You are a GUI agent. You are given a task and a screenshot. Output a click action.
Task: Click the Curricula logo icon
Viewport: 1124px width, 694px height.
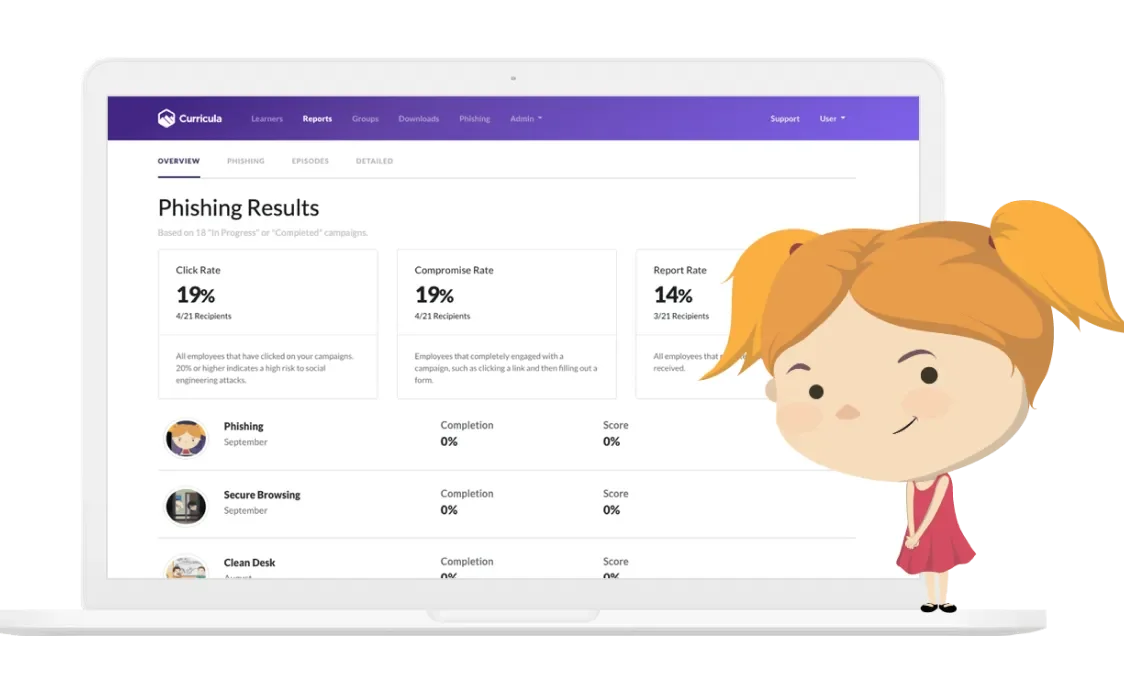(166, 118)
